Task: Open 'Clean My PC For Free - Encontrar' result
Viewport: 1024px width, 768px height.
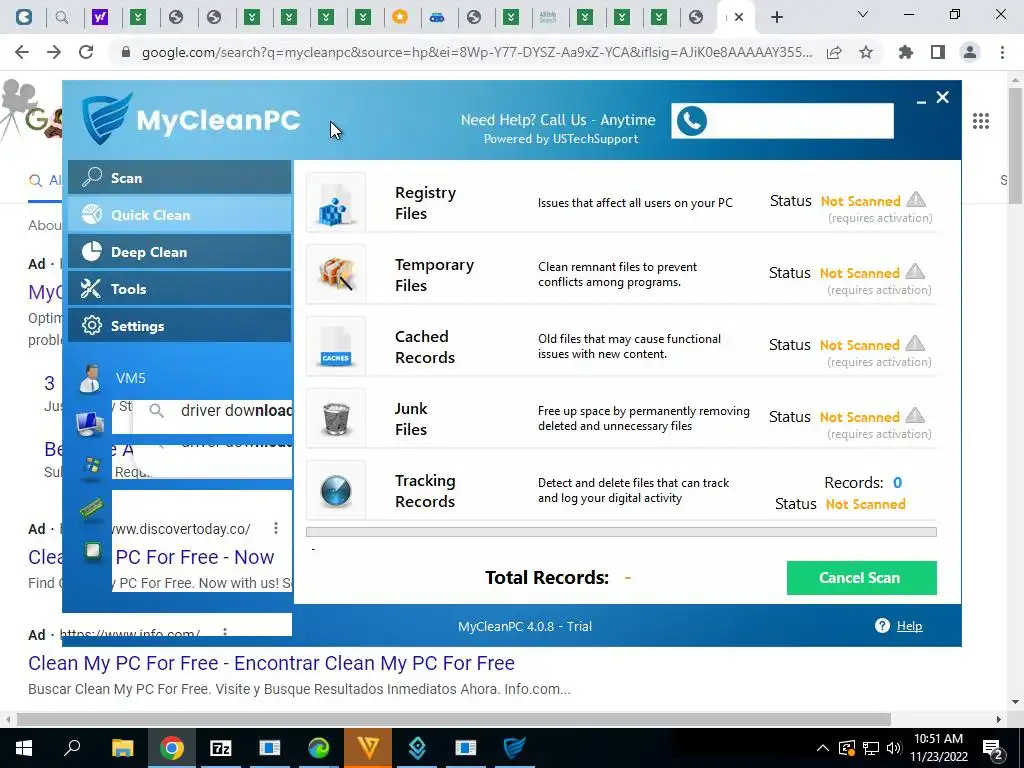Action: click(x=271, y=663)
